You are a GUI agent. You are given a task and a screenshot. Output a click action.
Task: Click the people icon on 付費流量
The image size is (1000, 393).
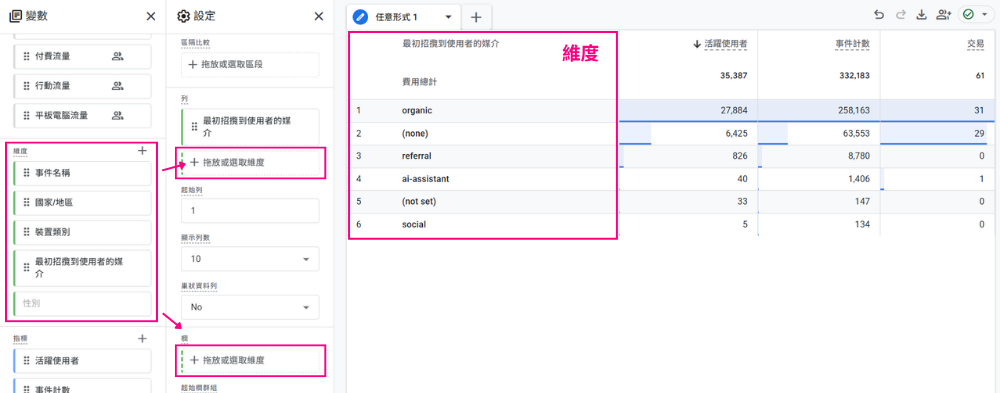tap(117, 56)
